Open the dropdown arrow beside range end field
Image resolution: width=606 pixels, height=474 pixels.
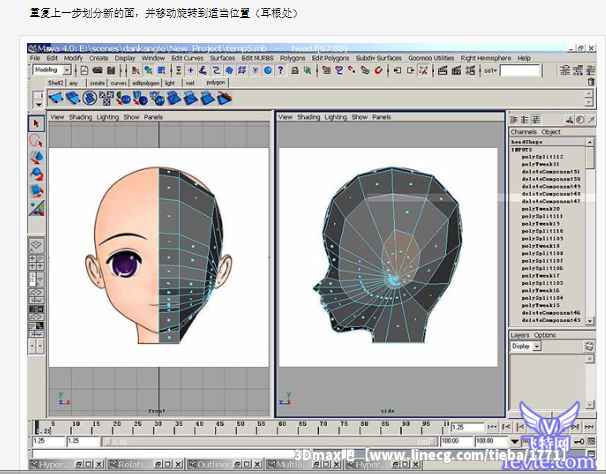[514, 441]
